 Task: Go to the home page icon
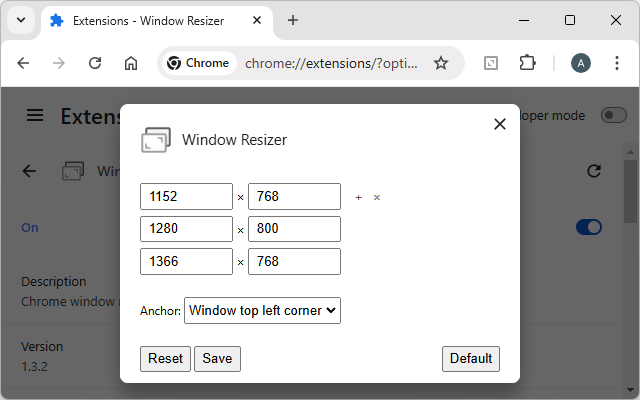pos(131,63)
